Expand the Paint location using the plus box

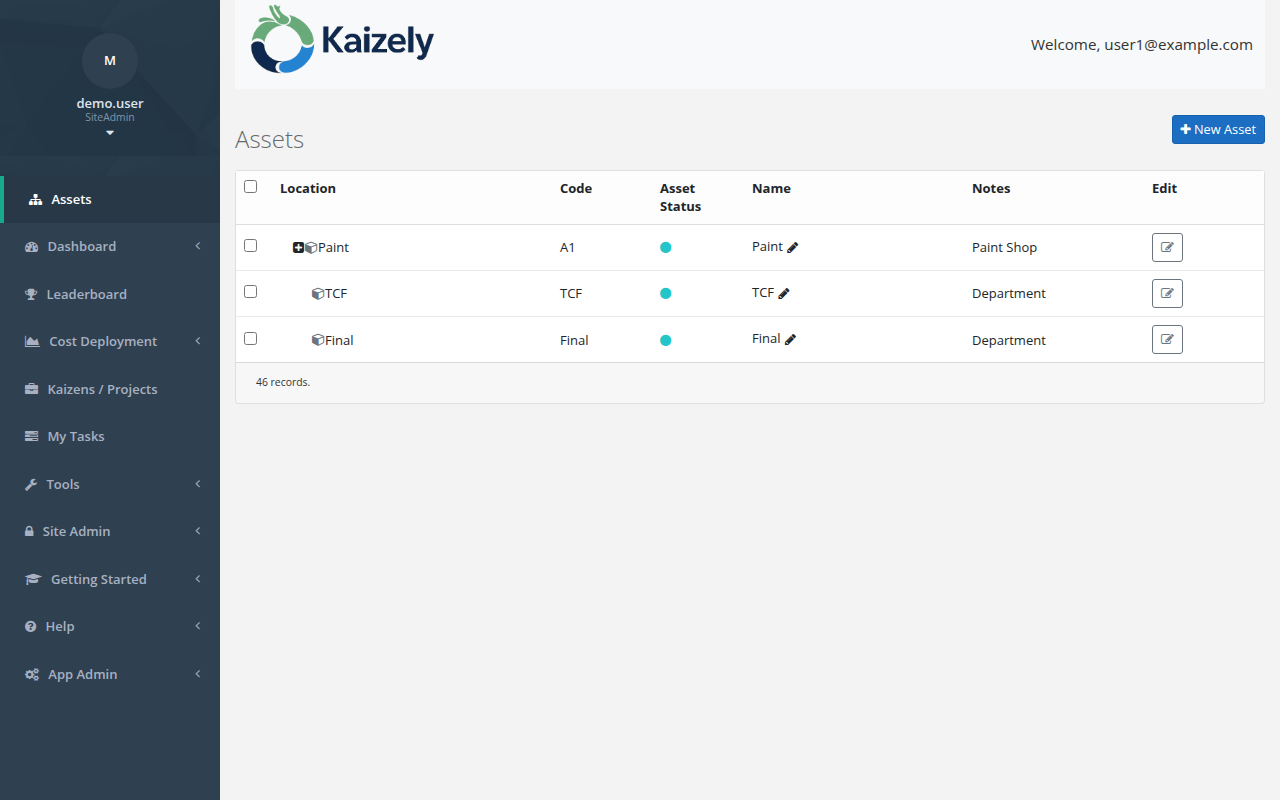[297, 246]
